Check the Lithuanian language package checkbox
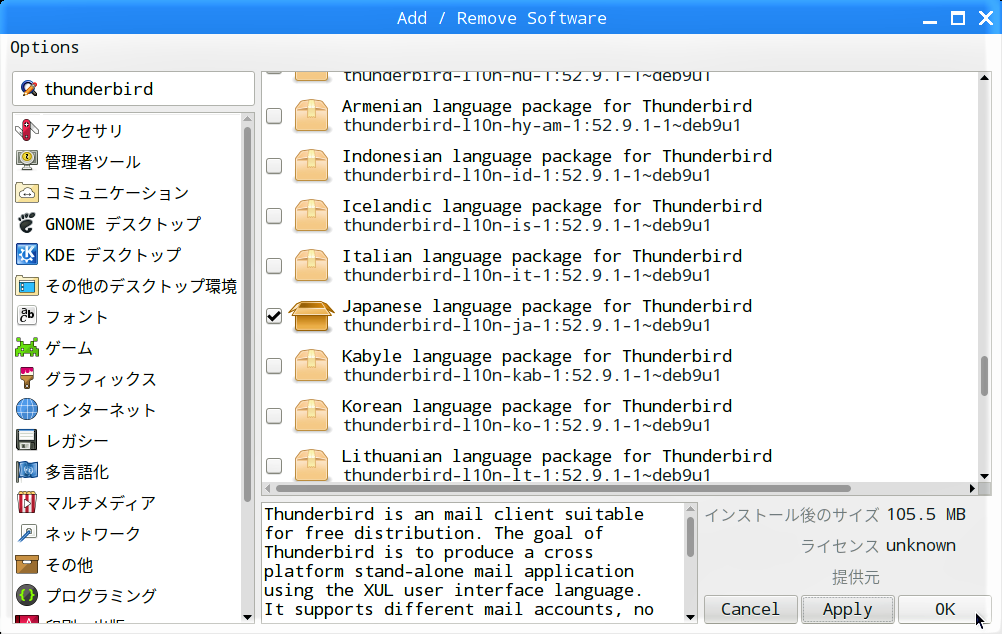 (274, 465)
